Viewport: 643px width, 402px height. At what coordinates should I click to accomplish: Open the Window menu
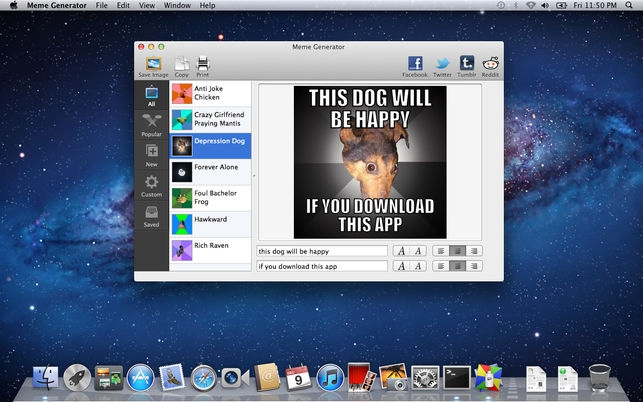(x=177, y=5)
